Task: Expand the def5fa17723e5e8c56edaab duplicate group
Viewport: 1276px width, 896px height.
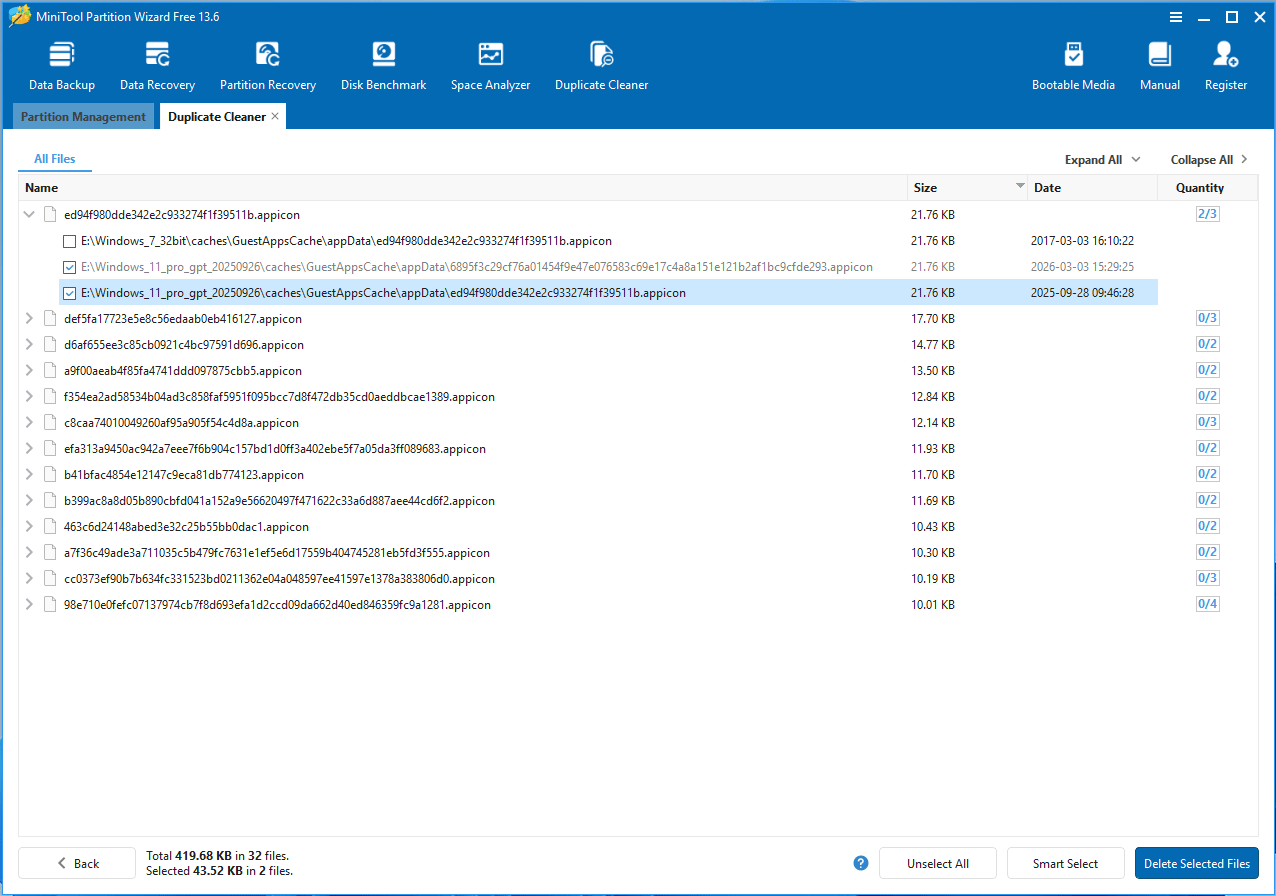Action: tap(29, 317)
